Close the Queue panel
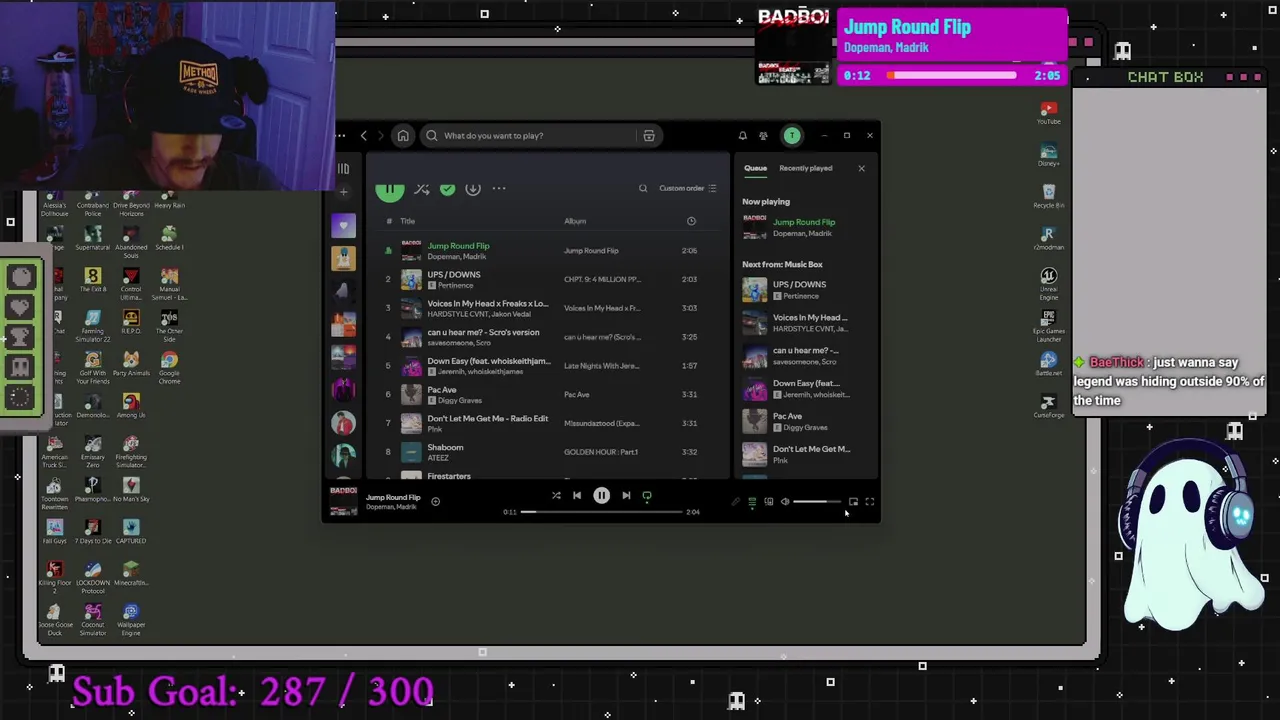The image size is (1280, 720). pyautogui.click(x=861, y=168)
